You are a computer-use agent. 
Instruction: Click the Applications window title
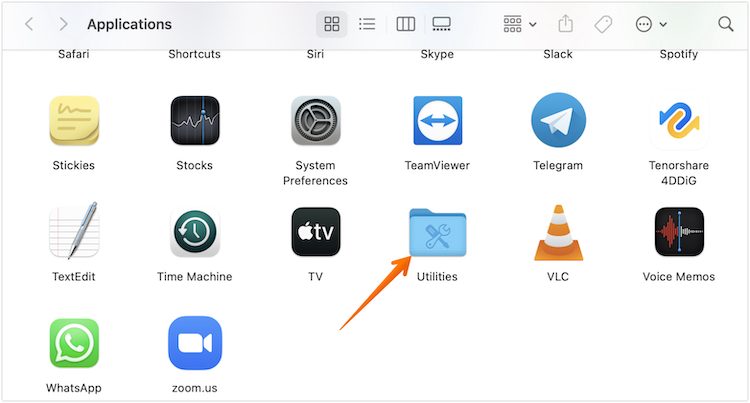click(x=129, y=24)
